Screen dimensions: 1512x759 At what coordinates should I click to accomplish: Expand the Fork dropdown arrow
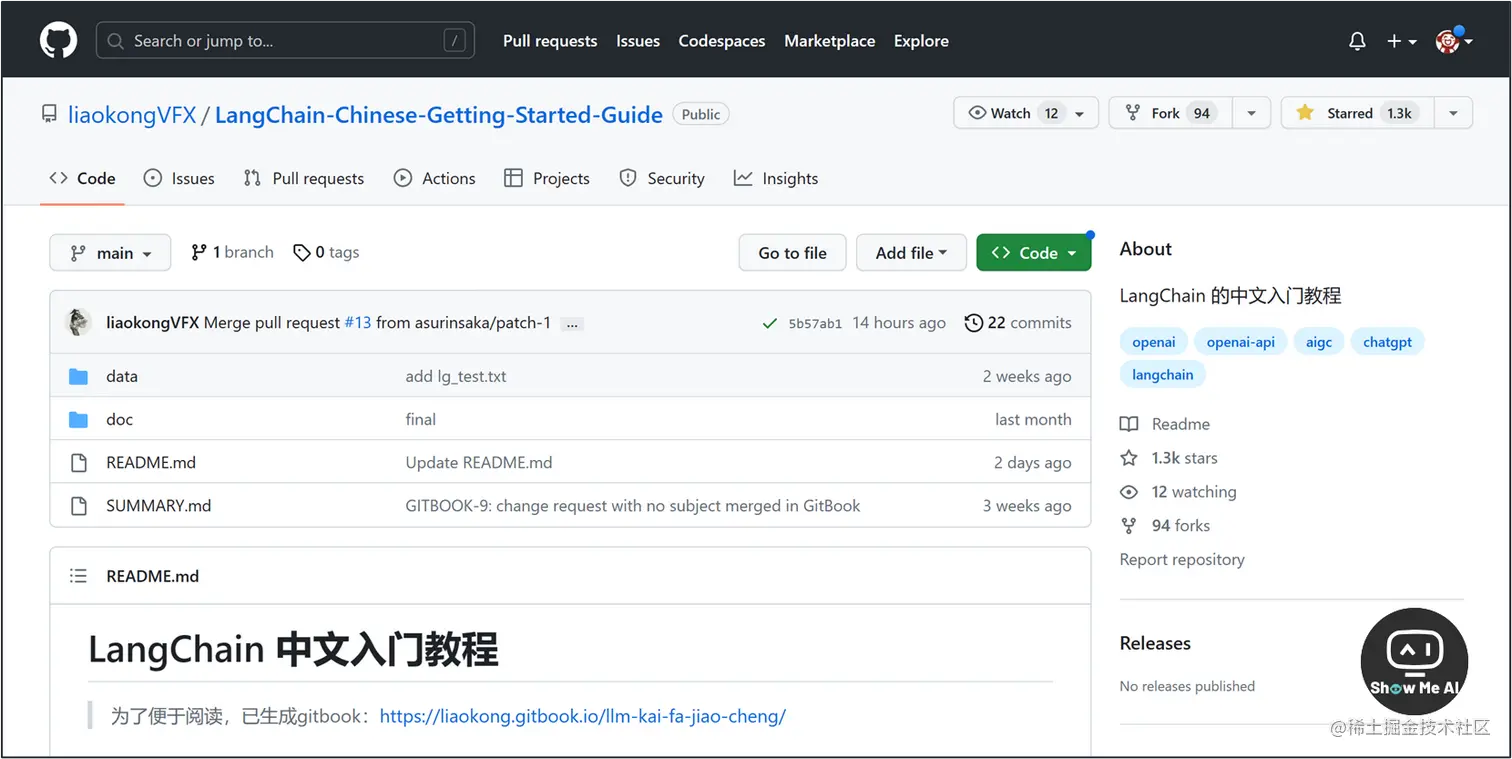[x=1252, y=114]
